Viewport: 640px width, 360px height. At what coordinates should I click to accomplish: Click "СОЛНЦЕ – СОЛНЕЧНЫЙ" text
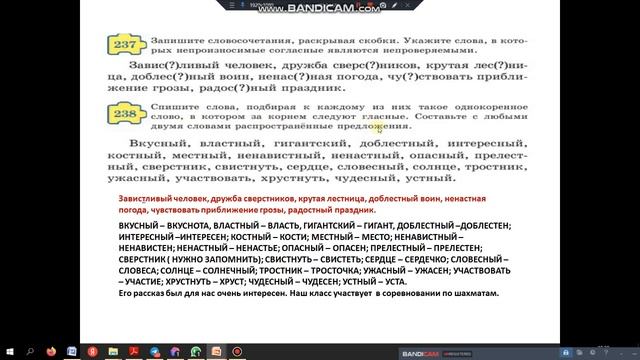[208, 271]
